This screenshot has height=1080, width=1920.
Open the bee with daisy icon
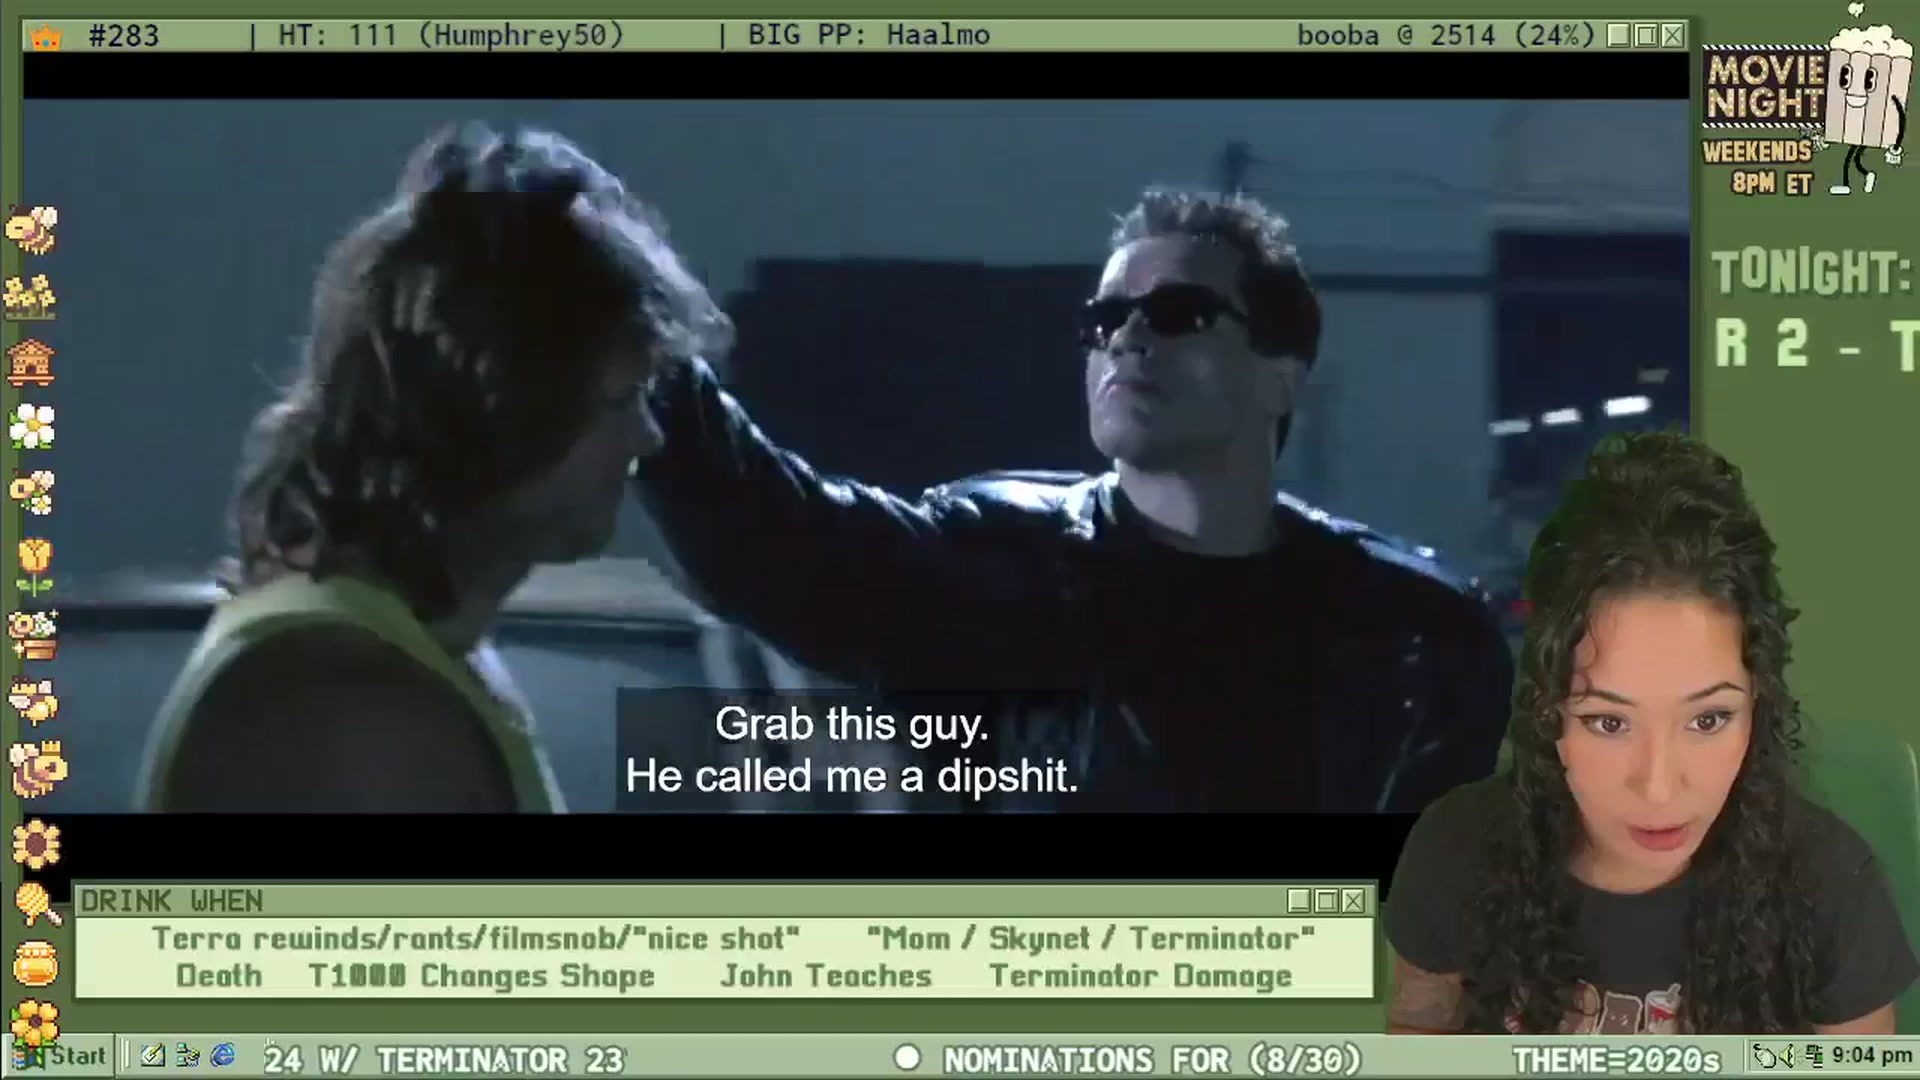[x=32, y=492]
